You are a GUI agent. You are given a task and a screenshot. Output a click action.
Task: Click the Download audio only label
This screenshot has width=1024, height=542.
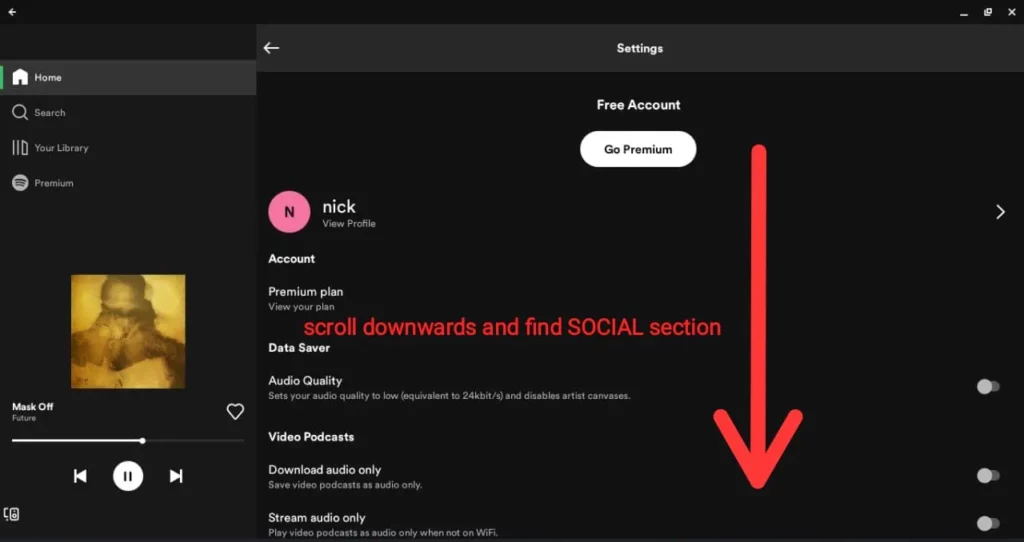click(325, 470)
